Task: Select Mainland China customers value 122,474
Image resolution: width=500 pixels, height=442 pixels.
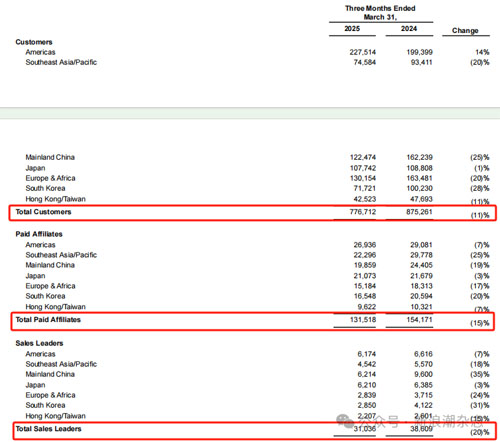Action: pyautogui.click(x=363, y=157)
